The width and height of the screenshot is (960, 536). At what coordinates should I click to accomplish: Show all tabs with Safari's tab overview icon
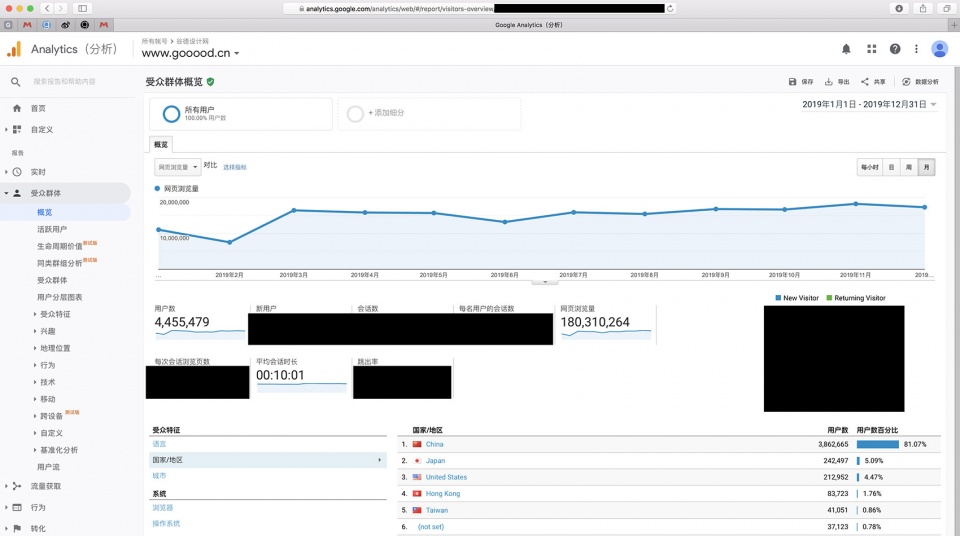[947, 8]
